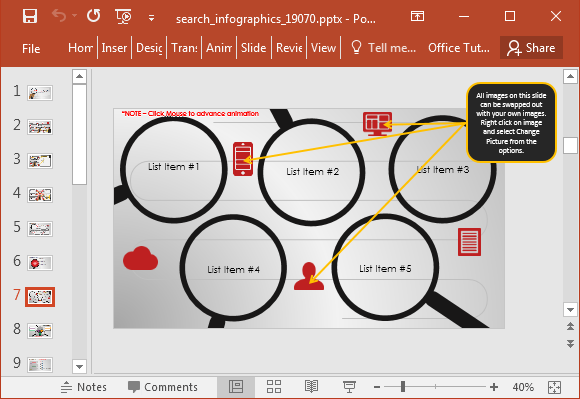Select slide 8 thumbnail

(x=40, y=331)
